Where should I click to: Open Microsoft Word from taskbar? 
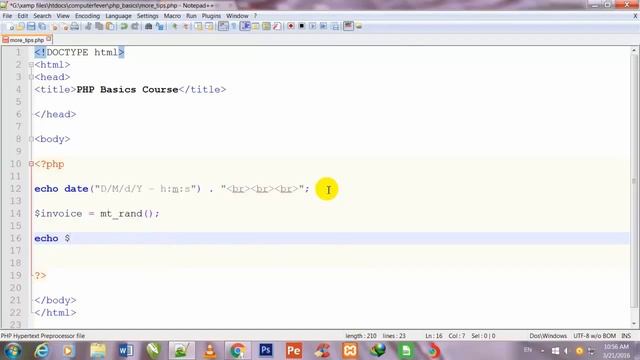[126, 351]
